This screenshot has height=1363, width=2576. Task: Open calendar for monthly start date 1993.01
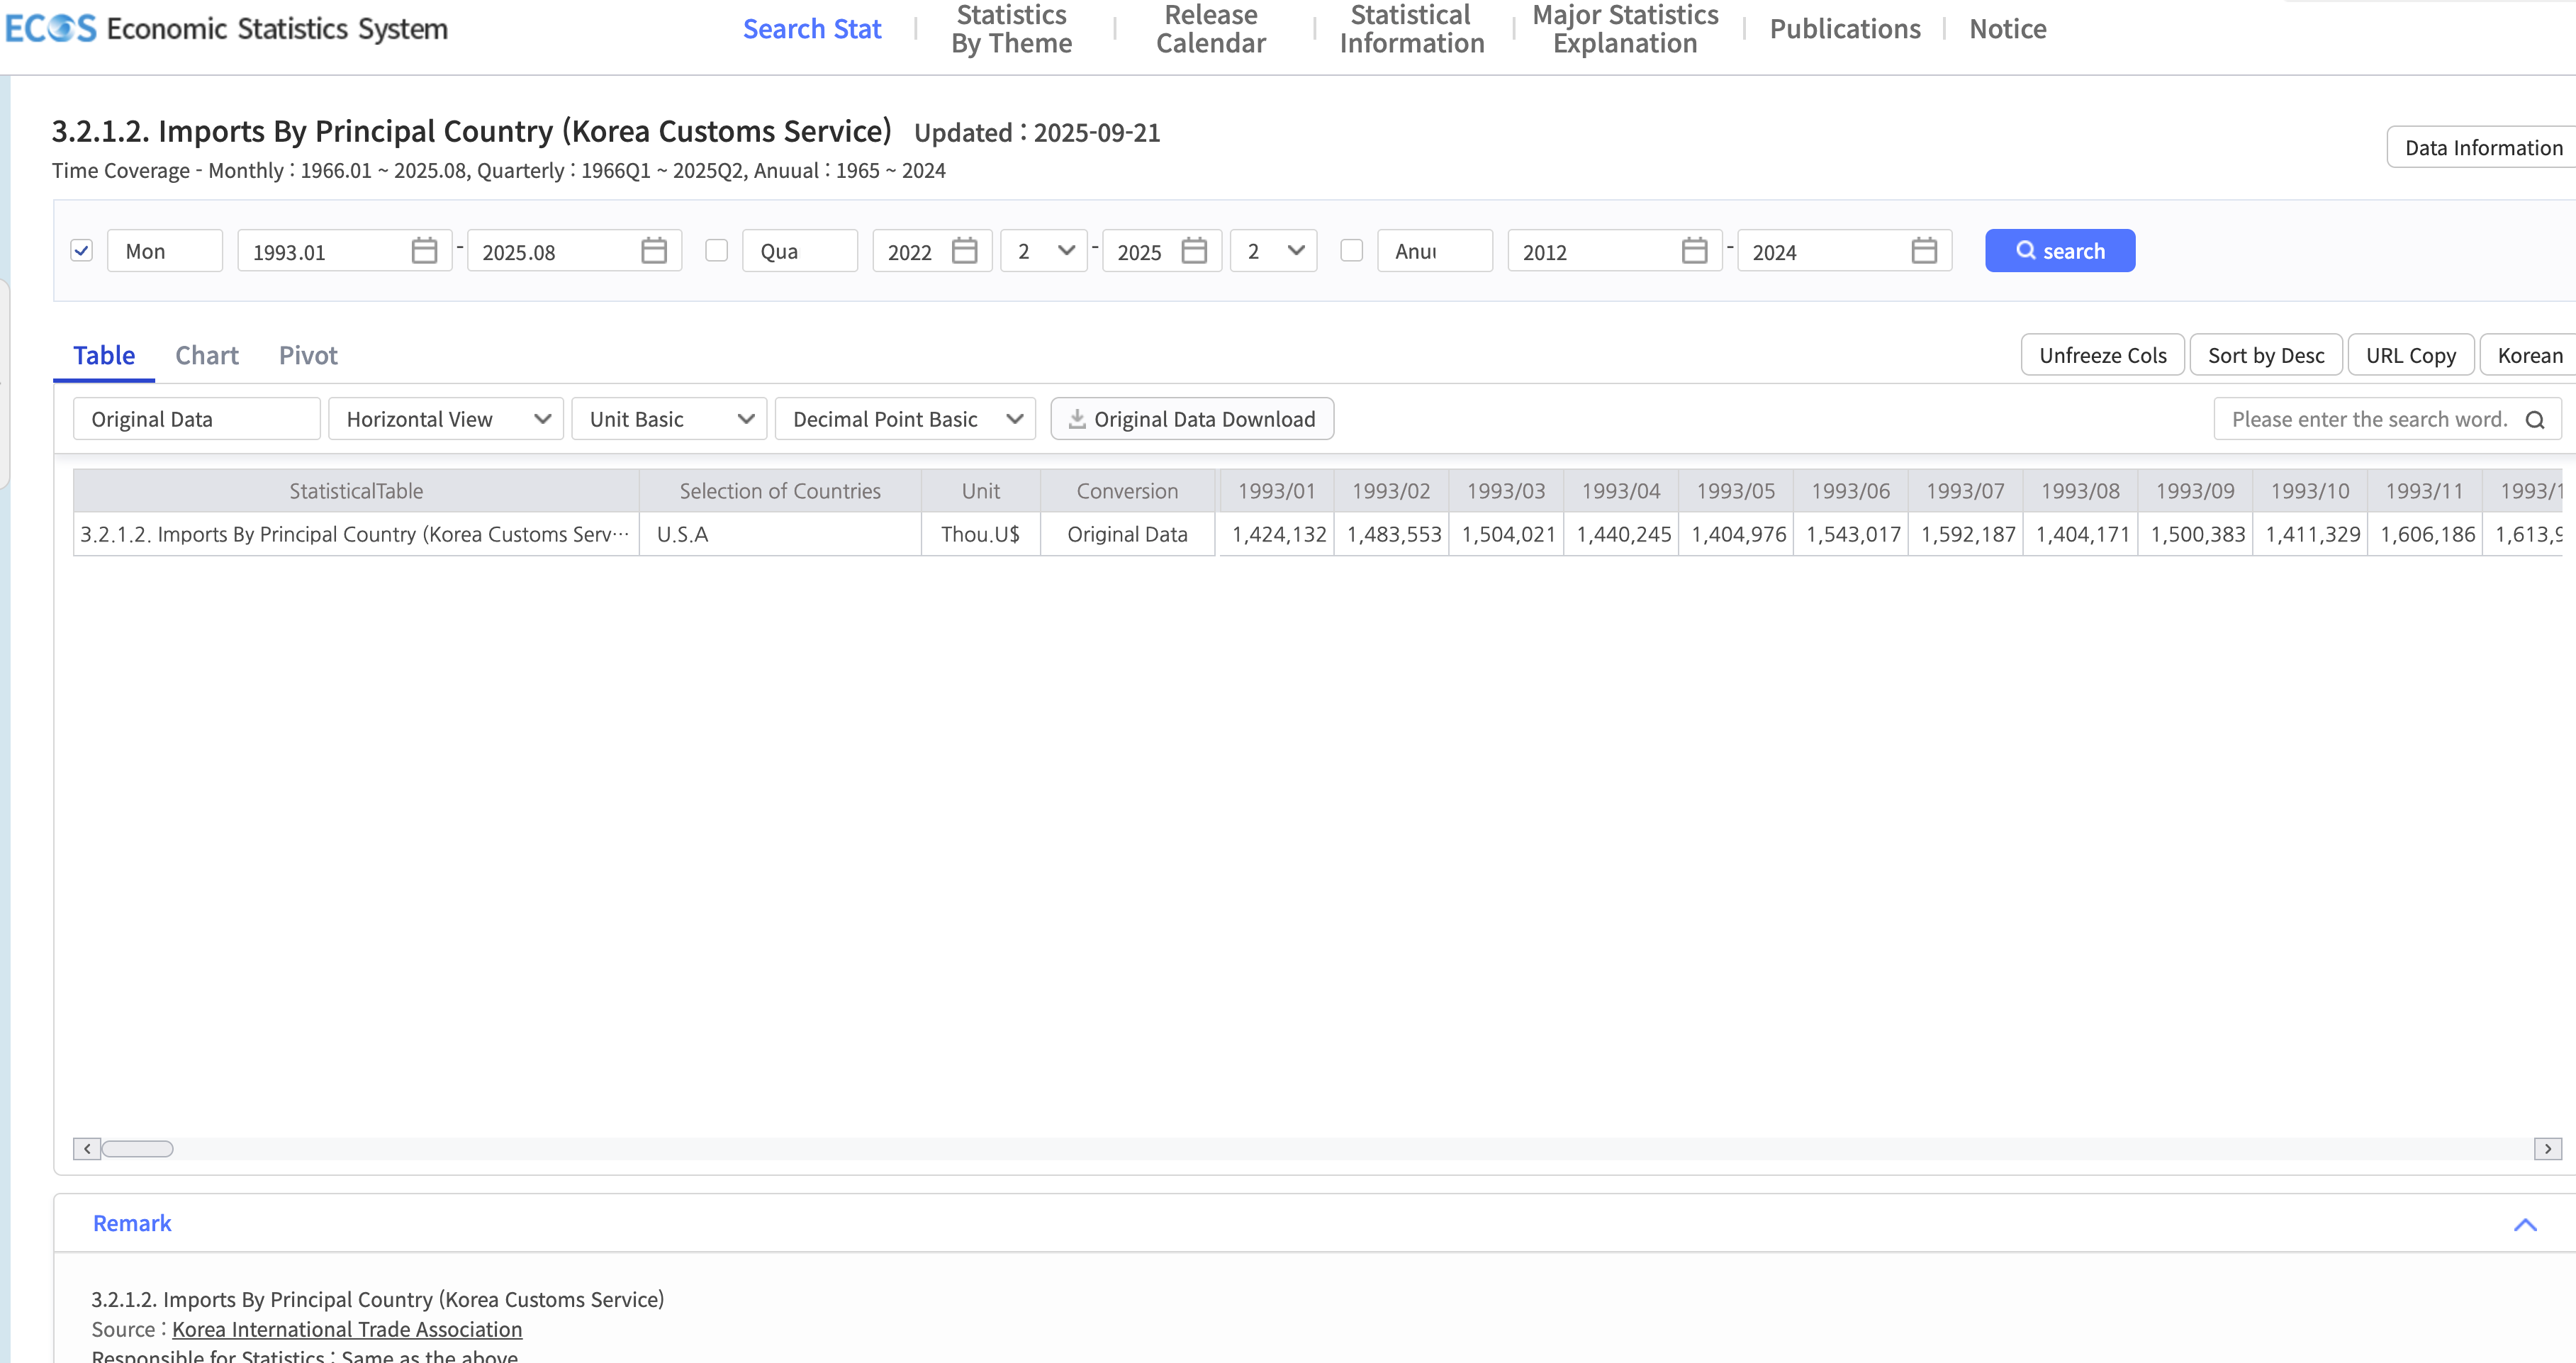424,251
